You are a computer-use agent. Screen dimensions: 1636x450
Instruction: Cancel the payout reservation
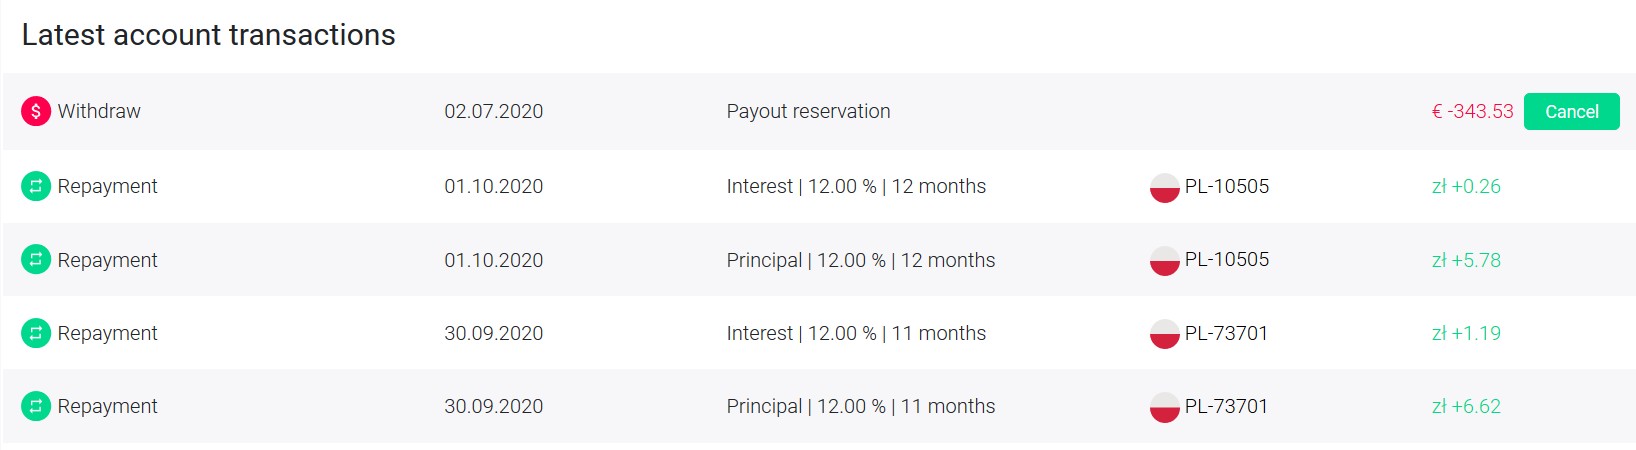tap(1571, 112)
